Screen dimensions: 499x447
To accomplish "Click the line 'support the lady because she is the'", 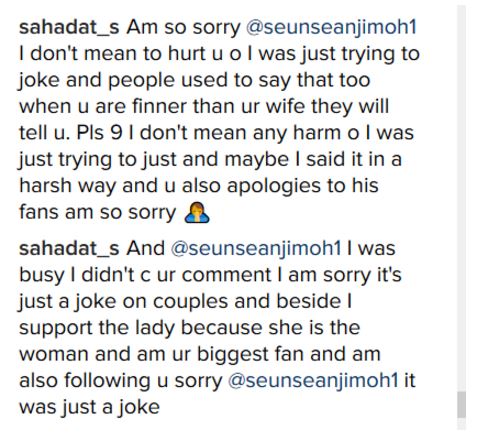I will [190, 328].
